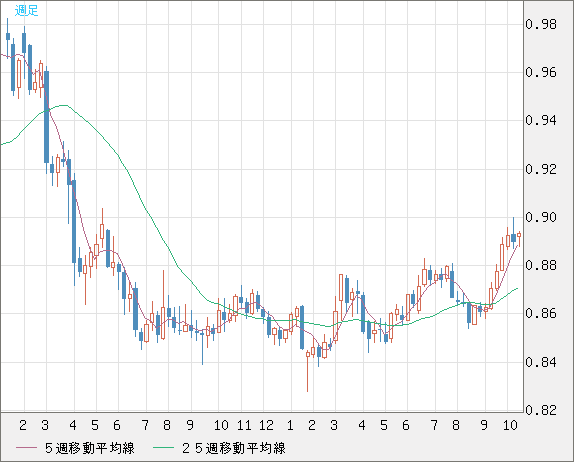Click the 0.94 price axis label
Image resolution: width=574 pixels, height=462 pixels.
click(541, 120)
